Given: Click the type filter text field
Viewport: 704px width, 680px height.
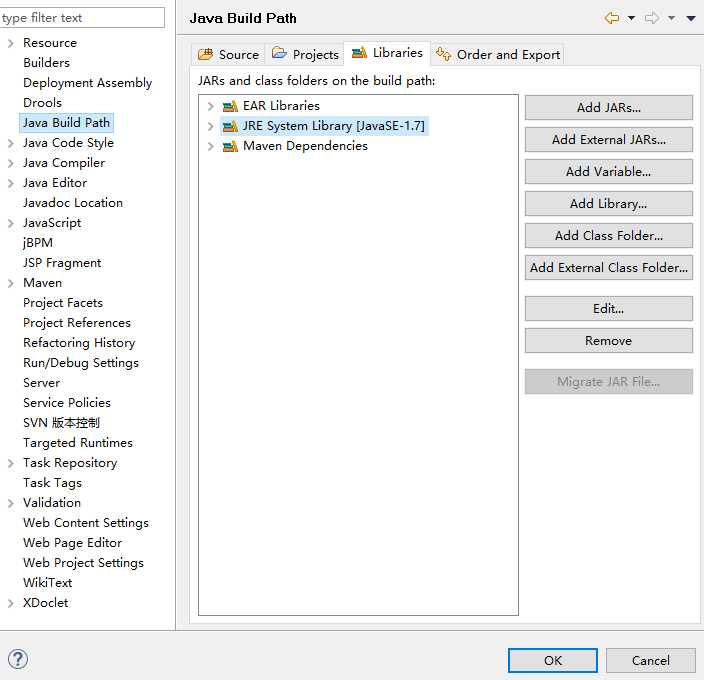Looking at the screenshot, I should tap(82, 18).
